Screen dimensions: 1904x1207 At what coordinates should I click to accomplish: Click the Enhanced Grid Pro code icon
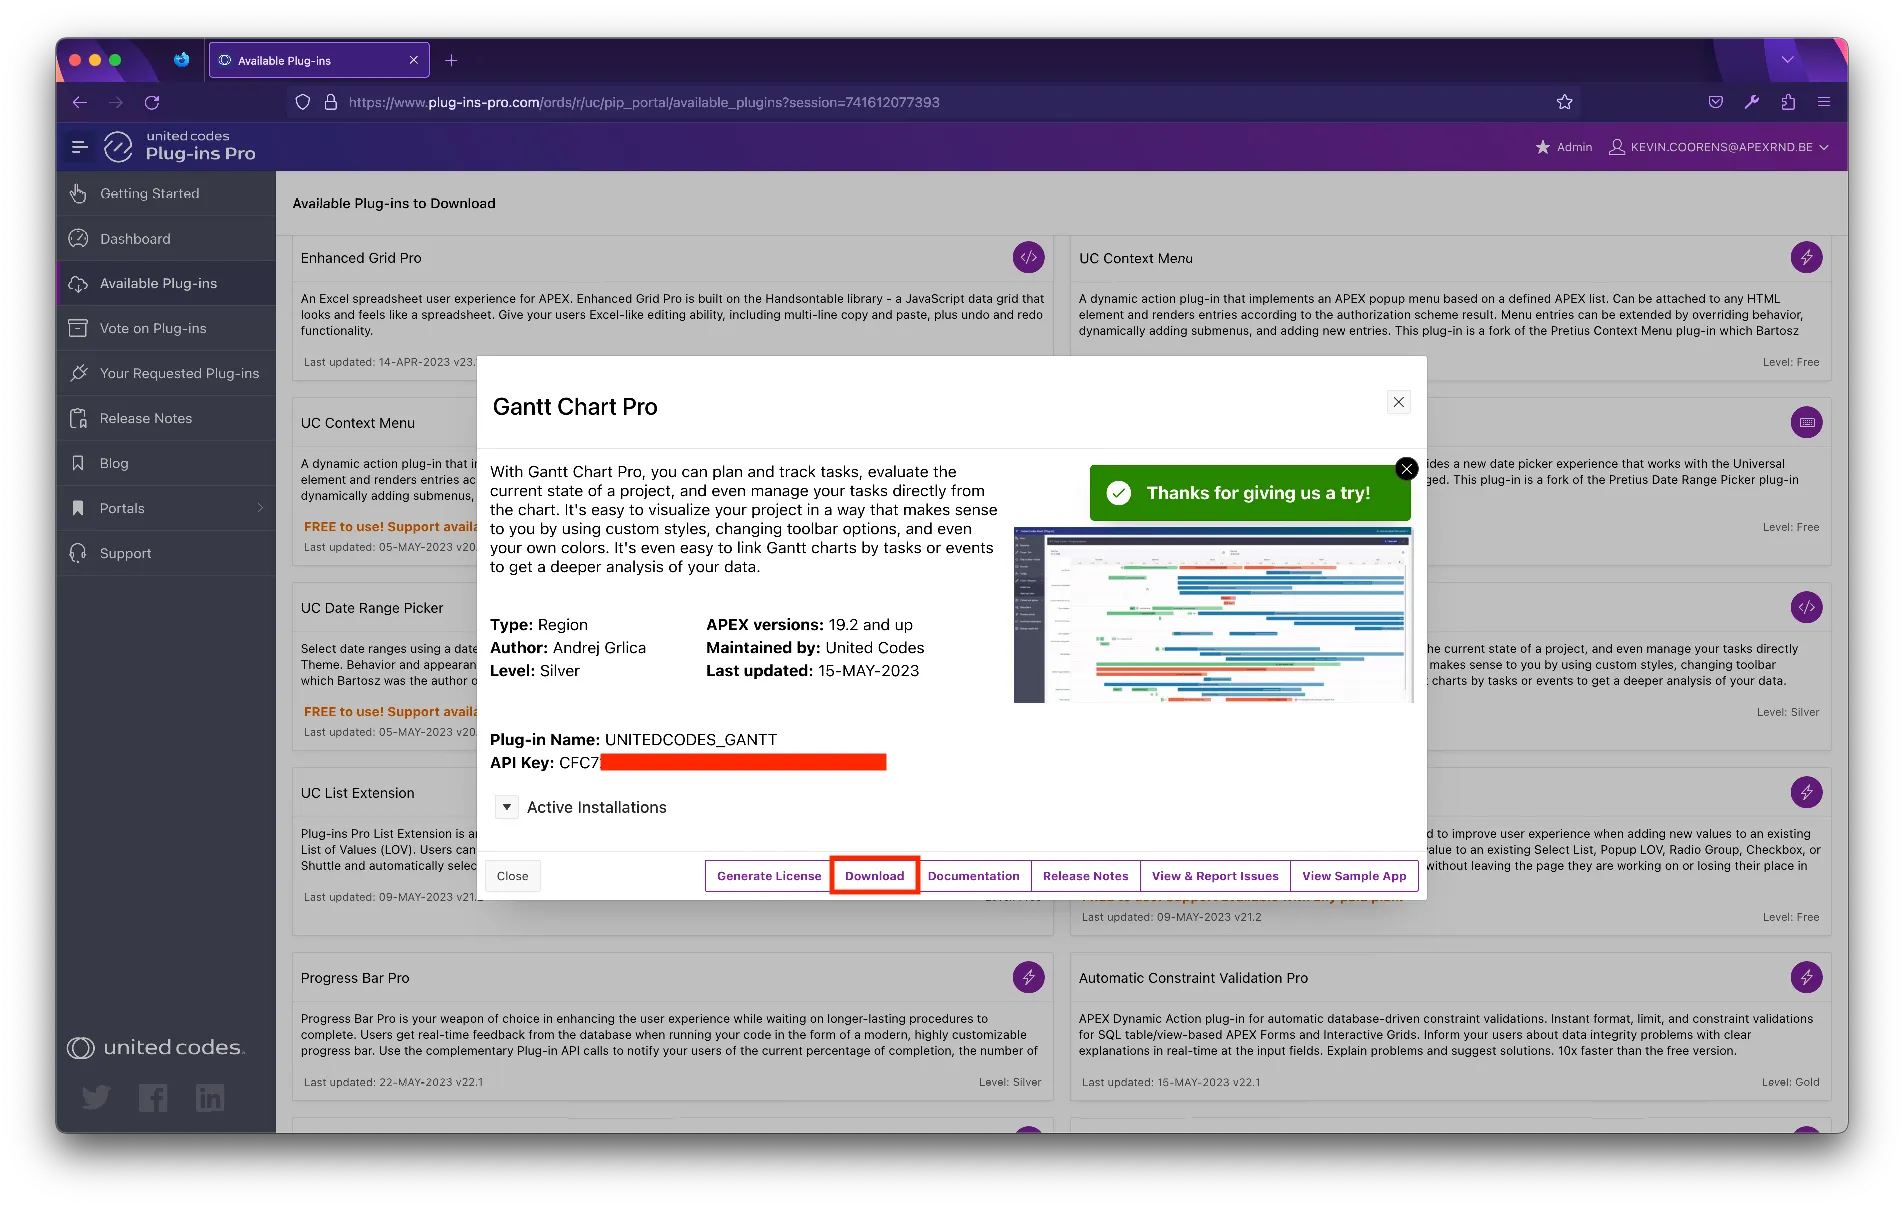tap(1028, 257)
